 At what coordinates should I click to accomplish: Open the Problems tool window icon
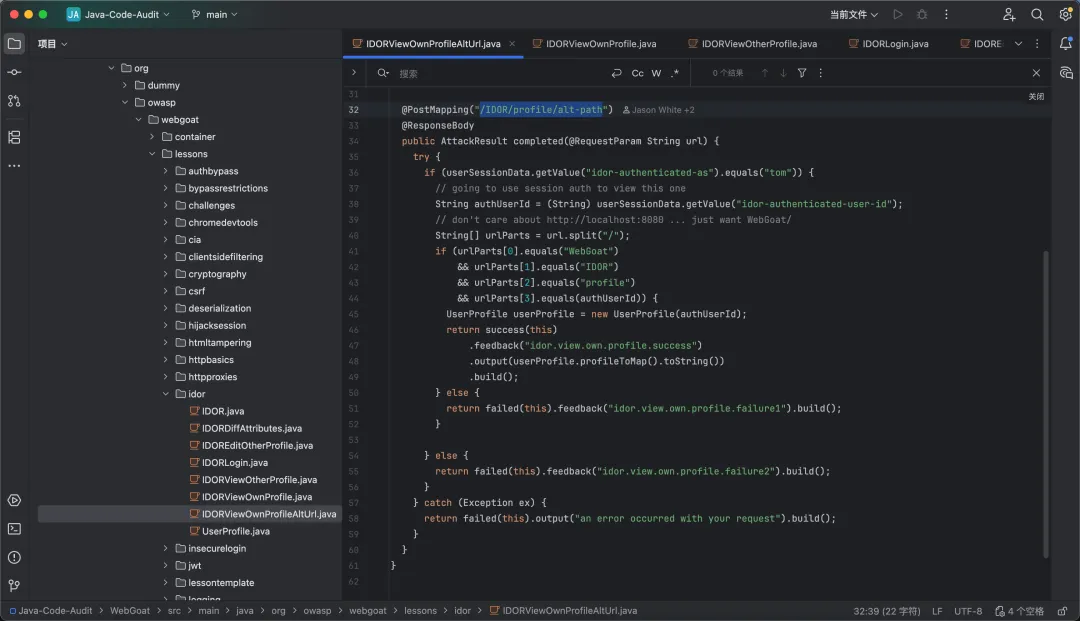coord(14,557)
